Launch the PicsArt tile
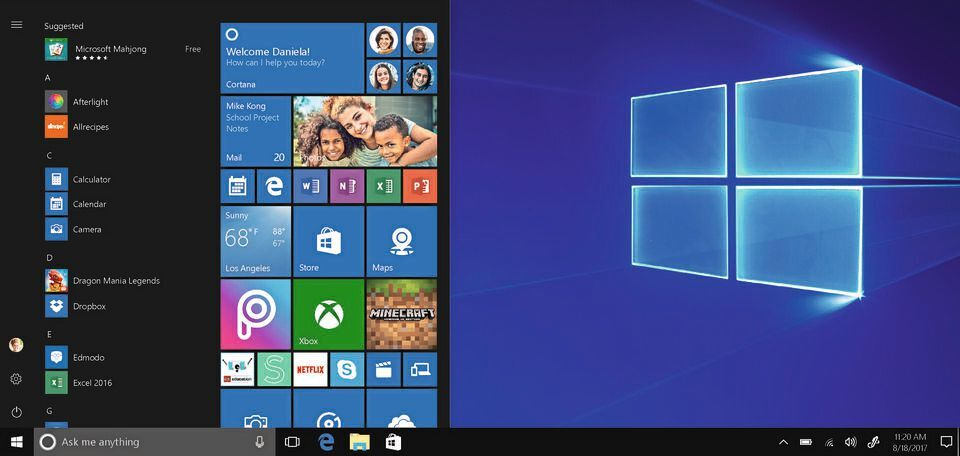This screenshot has width=960, height=456. pos(255,314)
